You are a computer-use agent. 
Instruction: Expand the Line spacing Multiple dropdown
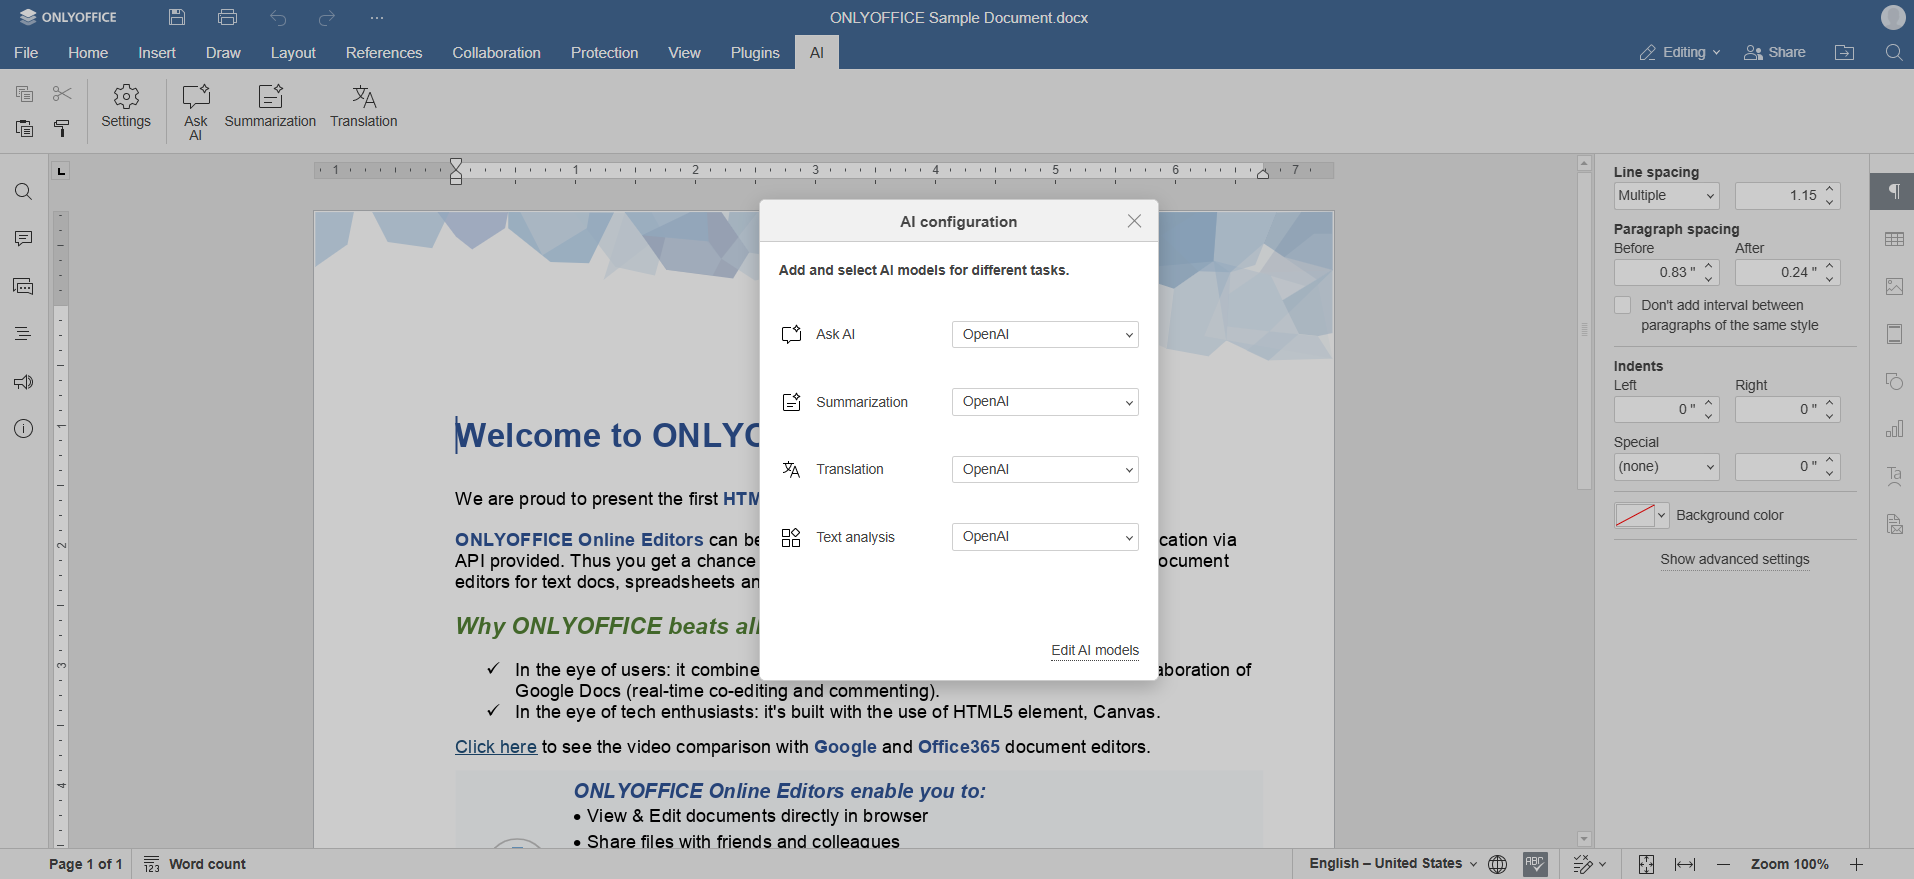pyautogui.click(x=1666, y=196)
